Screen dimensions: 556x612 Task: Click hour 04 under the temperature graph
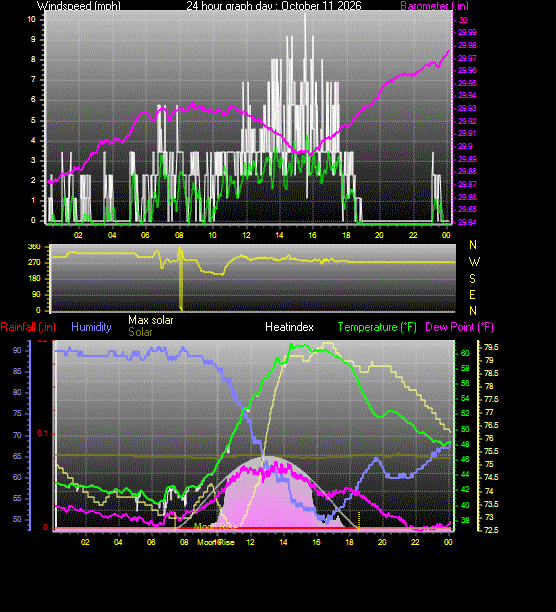(x=118, y=542)
